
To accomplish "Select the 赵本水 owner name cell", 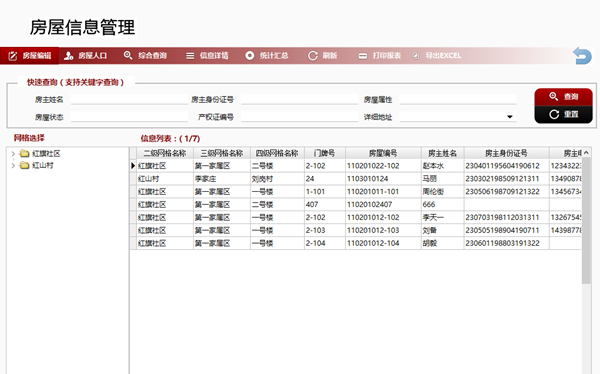I will pyautogui.click(x=442, y=166).
